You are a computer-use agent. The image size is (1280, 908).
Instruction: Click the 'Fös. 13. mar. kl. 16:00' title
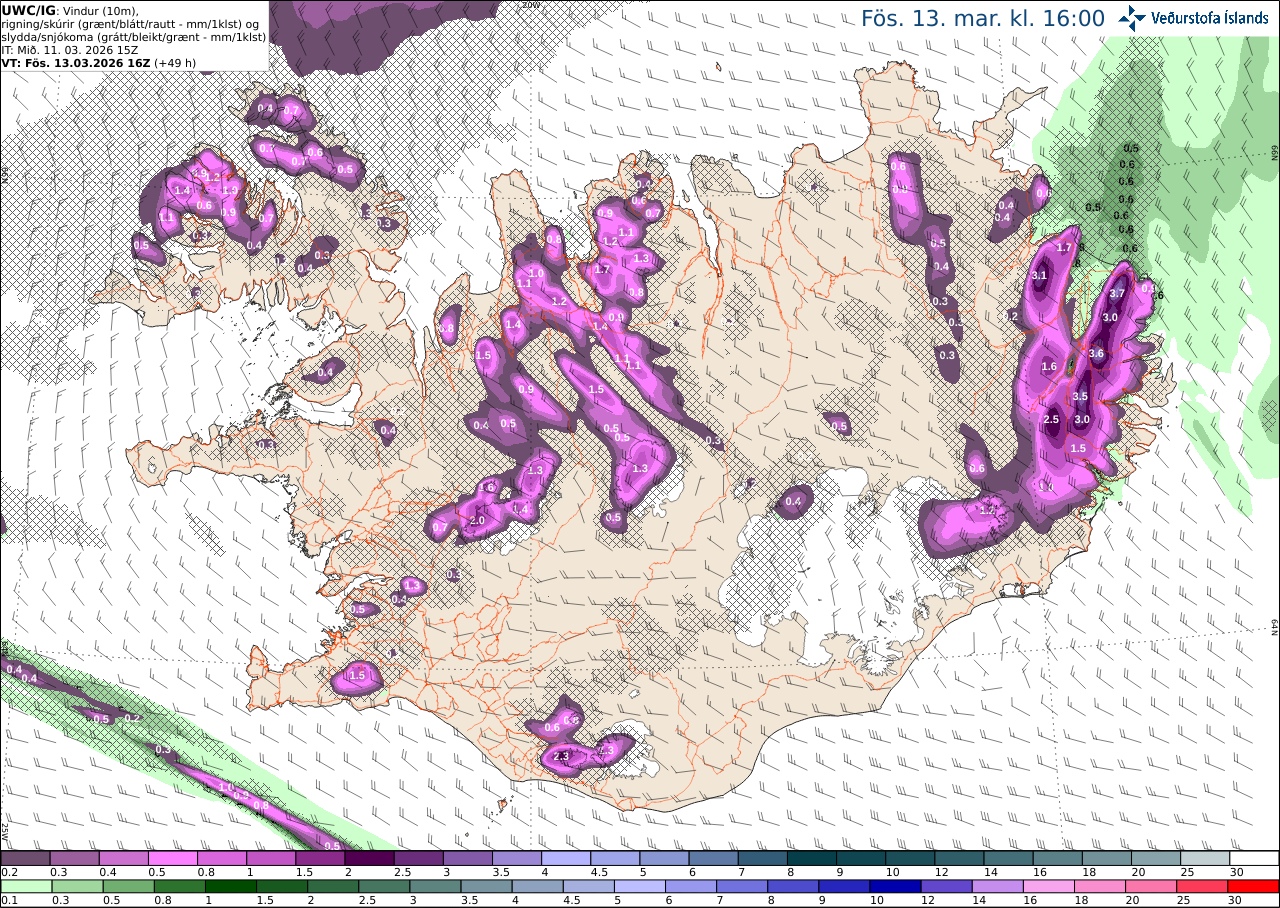pyautogui.click(x=983, y=19)
